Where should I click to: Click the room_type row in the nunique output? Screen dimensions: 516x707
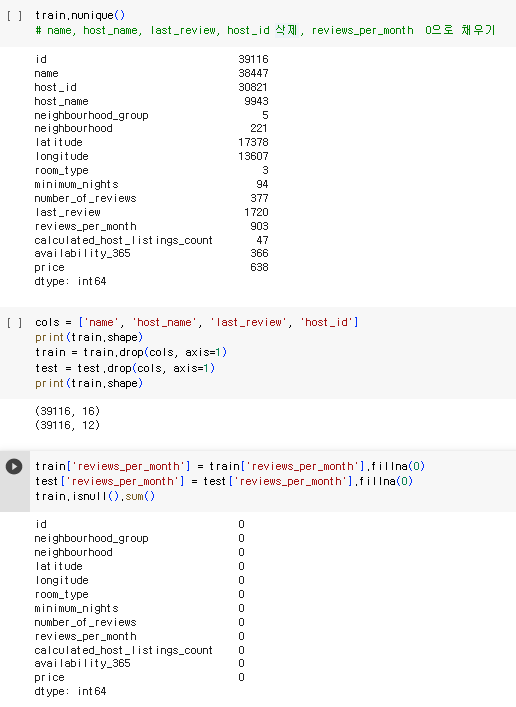[152, 170]
